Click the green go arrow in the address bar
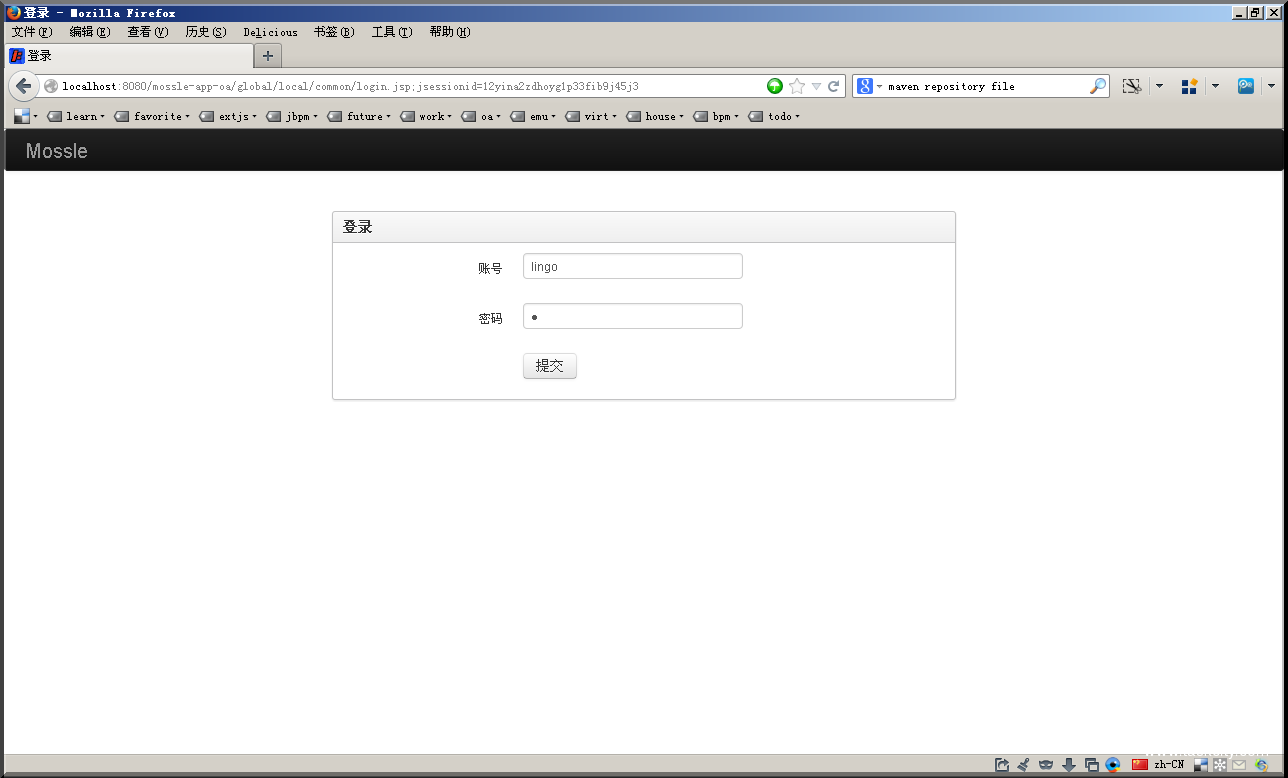The width and height of the screenshot is (1288, 778). click(x=775, y=86)
